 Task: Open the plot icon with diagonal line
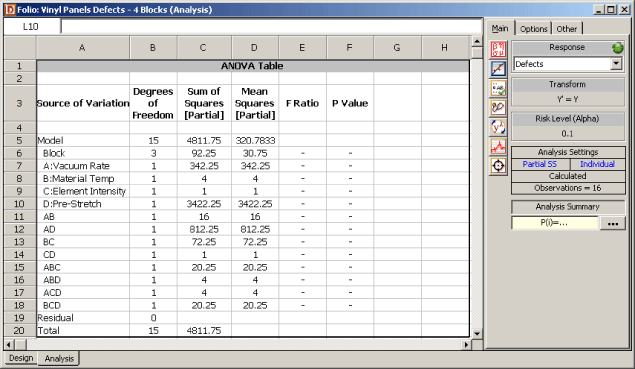pyautogui.click(x=498, y=68)
